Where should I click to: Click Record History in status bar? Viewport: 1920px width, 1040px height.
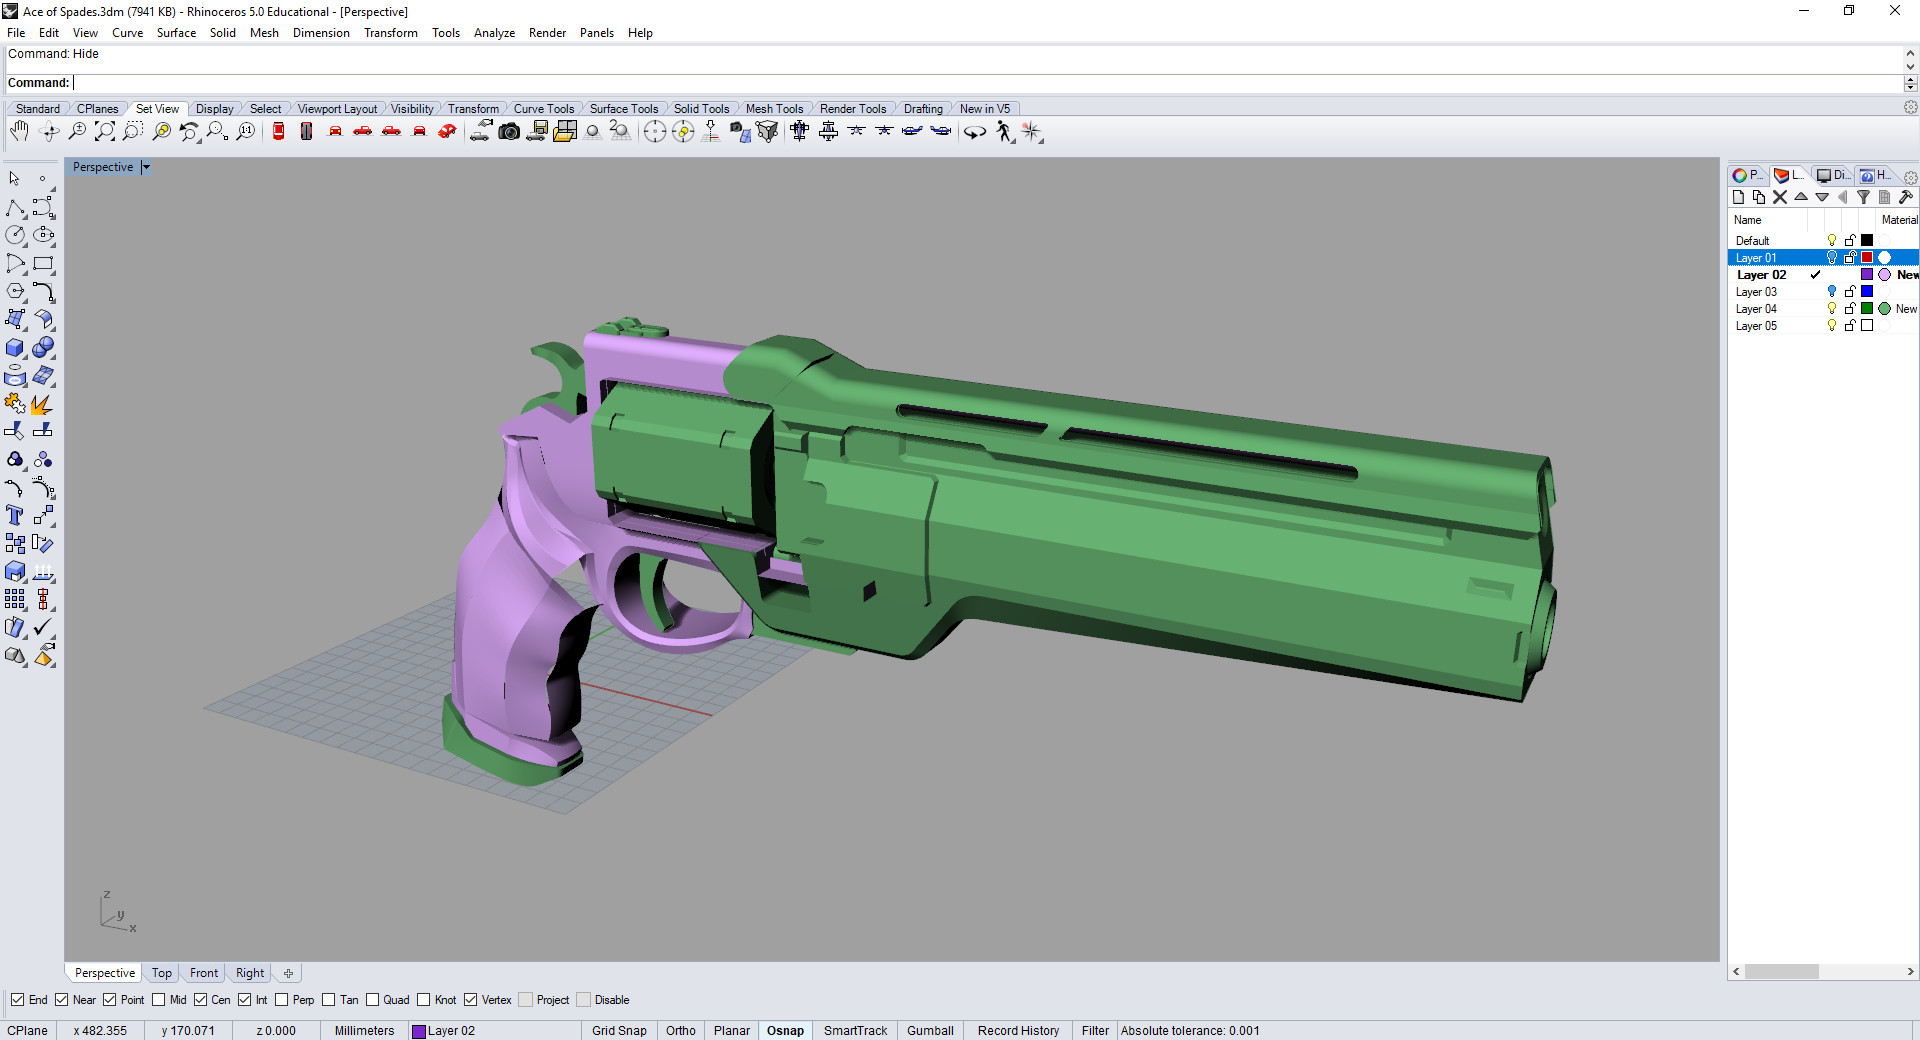[x=1018, y=1031]
